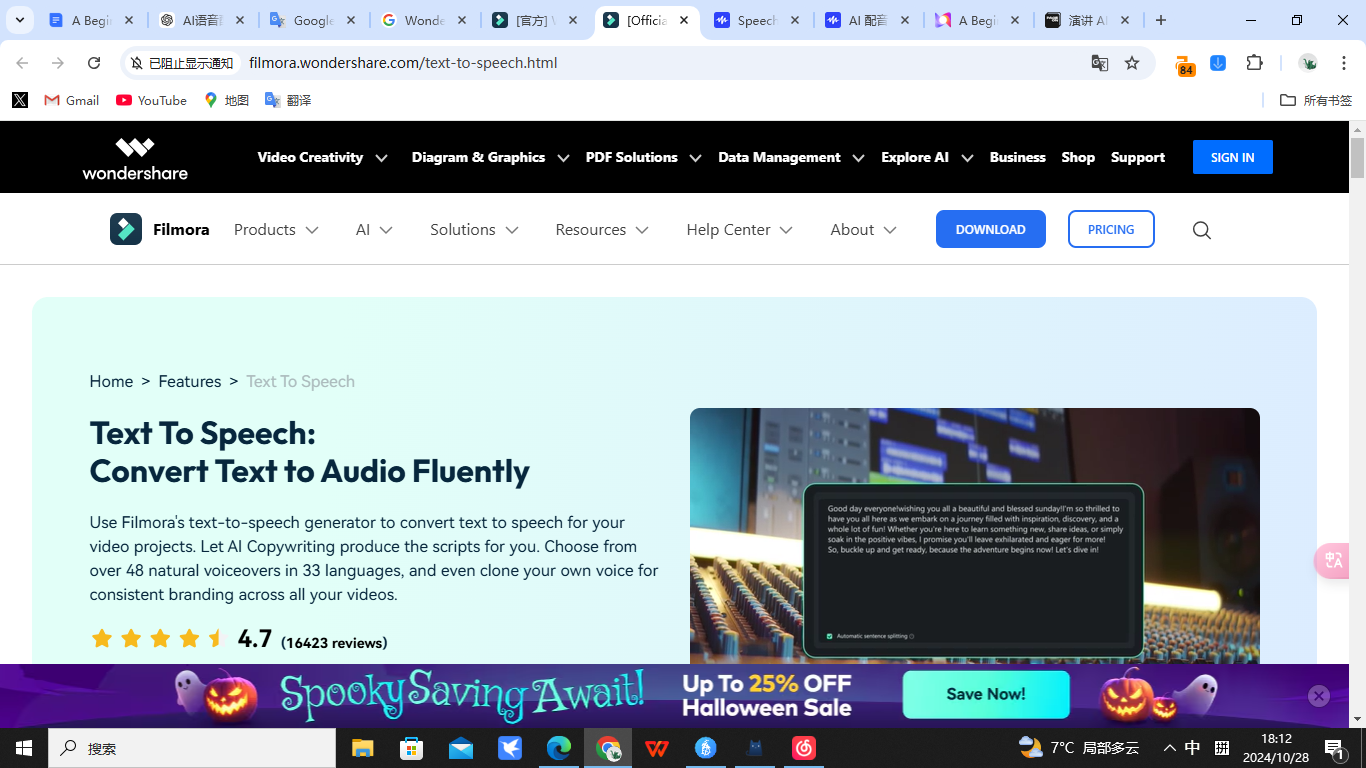Expand the Video Creativity menu
This screenshot has height=768, width=1366.
click(x=322, y=157)
